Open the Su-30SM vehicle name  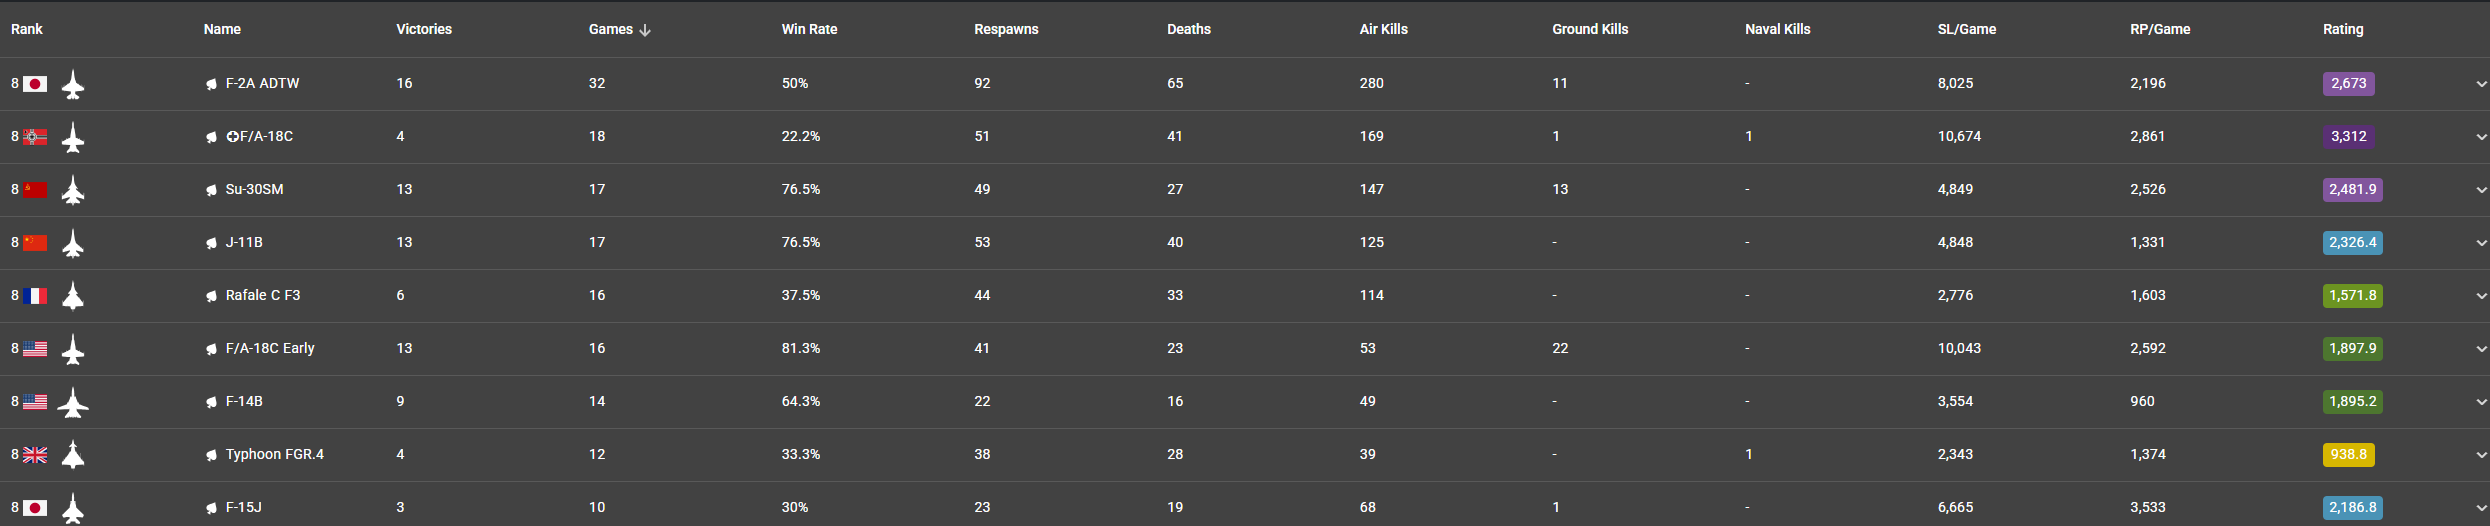pos(254,189)
